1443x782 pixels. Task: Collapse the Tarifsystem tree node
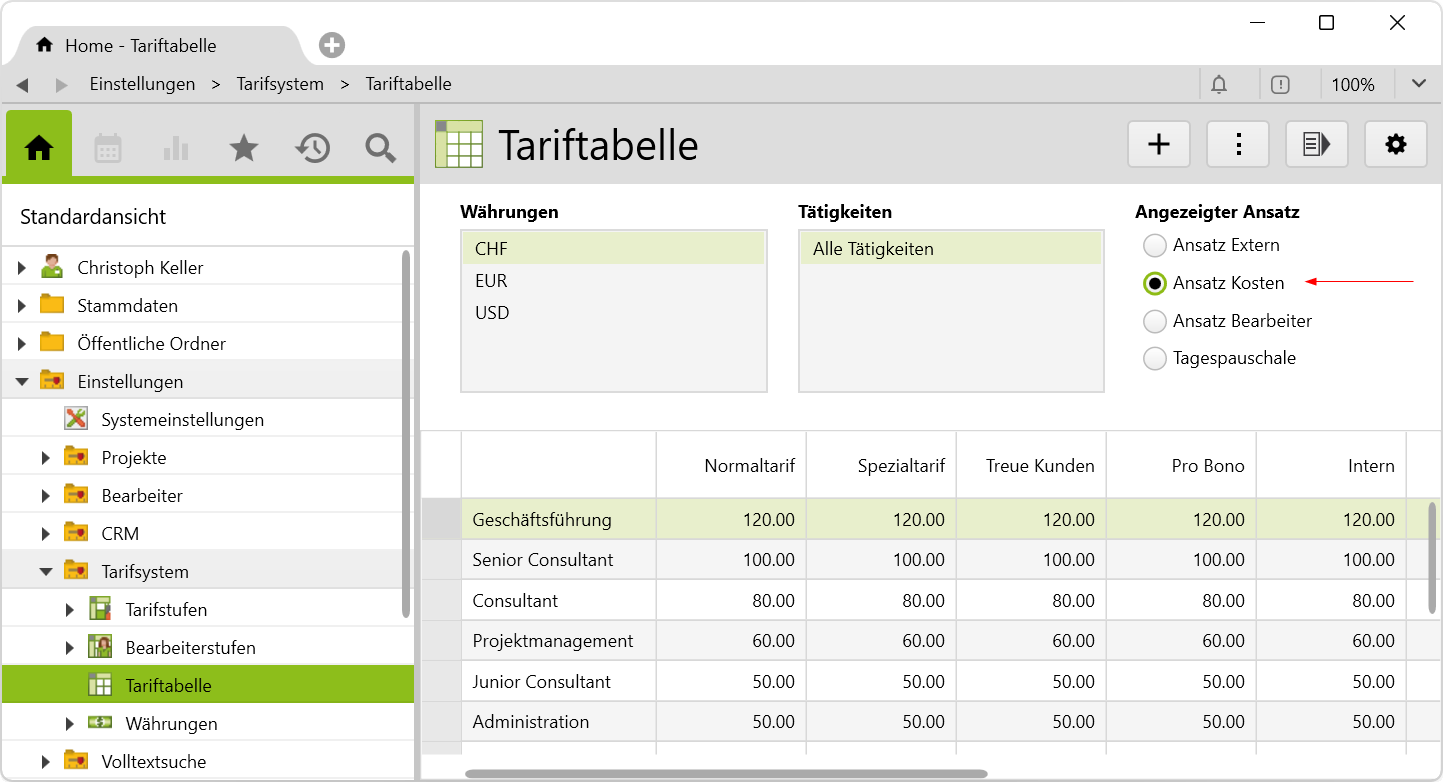point(46,572)
